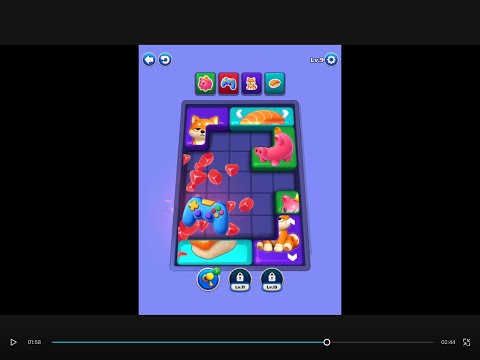Click the cyan sushi rice block at bottom
Viewport: 480px width, 360px height.
pyautogui.click(x=214, y=252)
